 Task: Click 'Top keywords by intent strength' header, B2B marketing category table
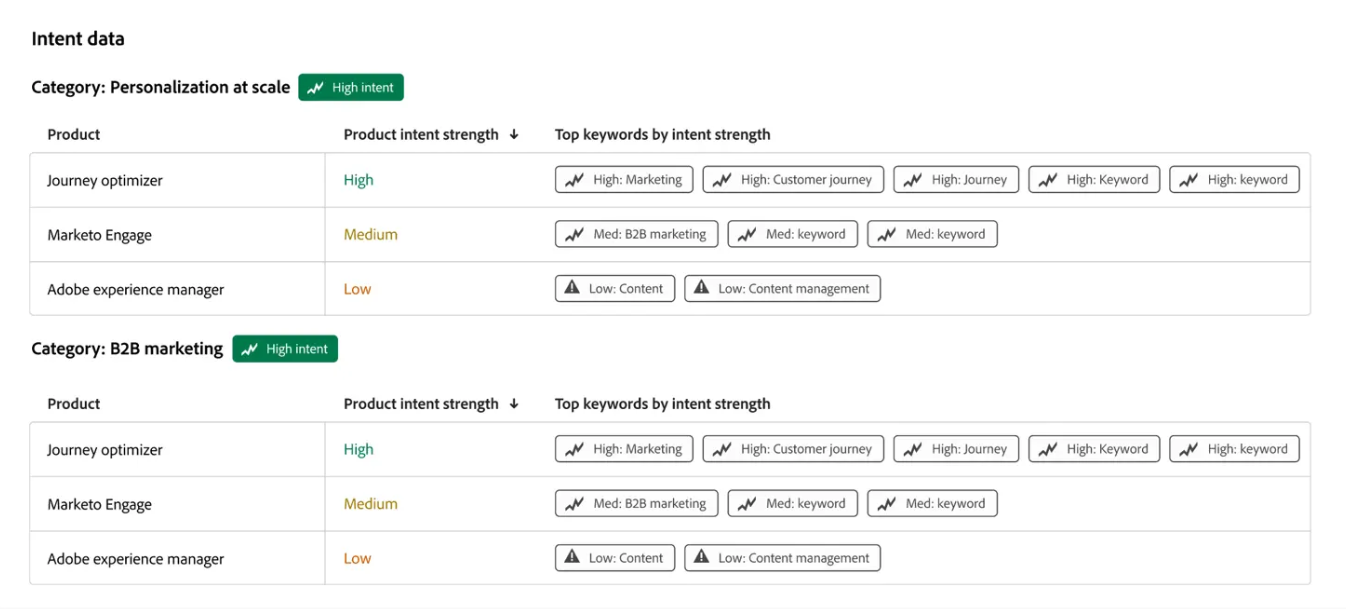663,404
